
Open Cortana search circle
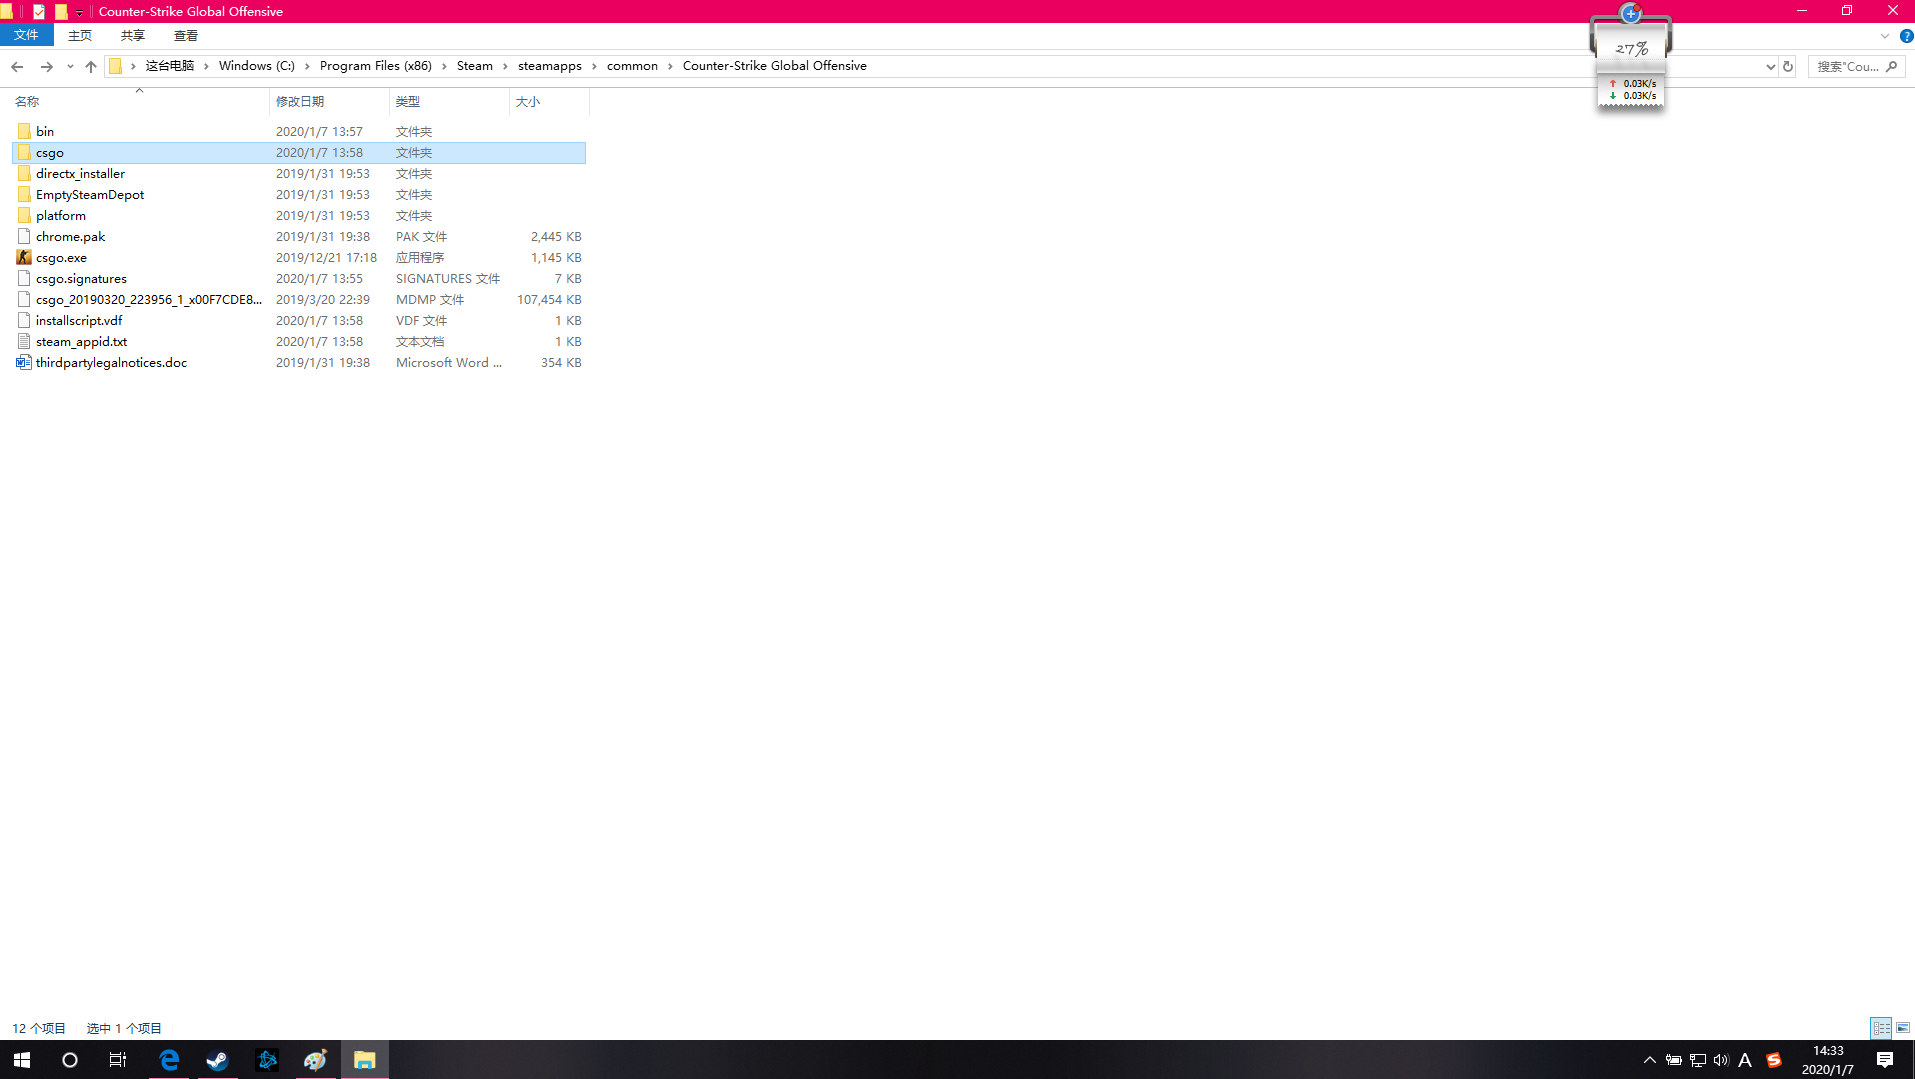point(70,1060)
